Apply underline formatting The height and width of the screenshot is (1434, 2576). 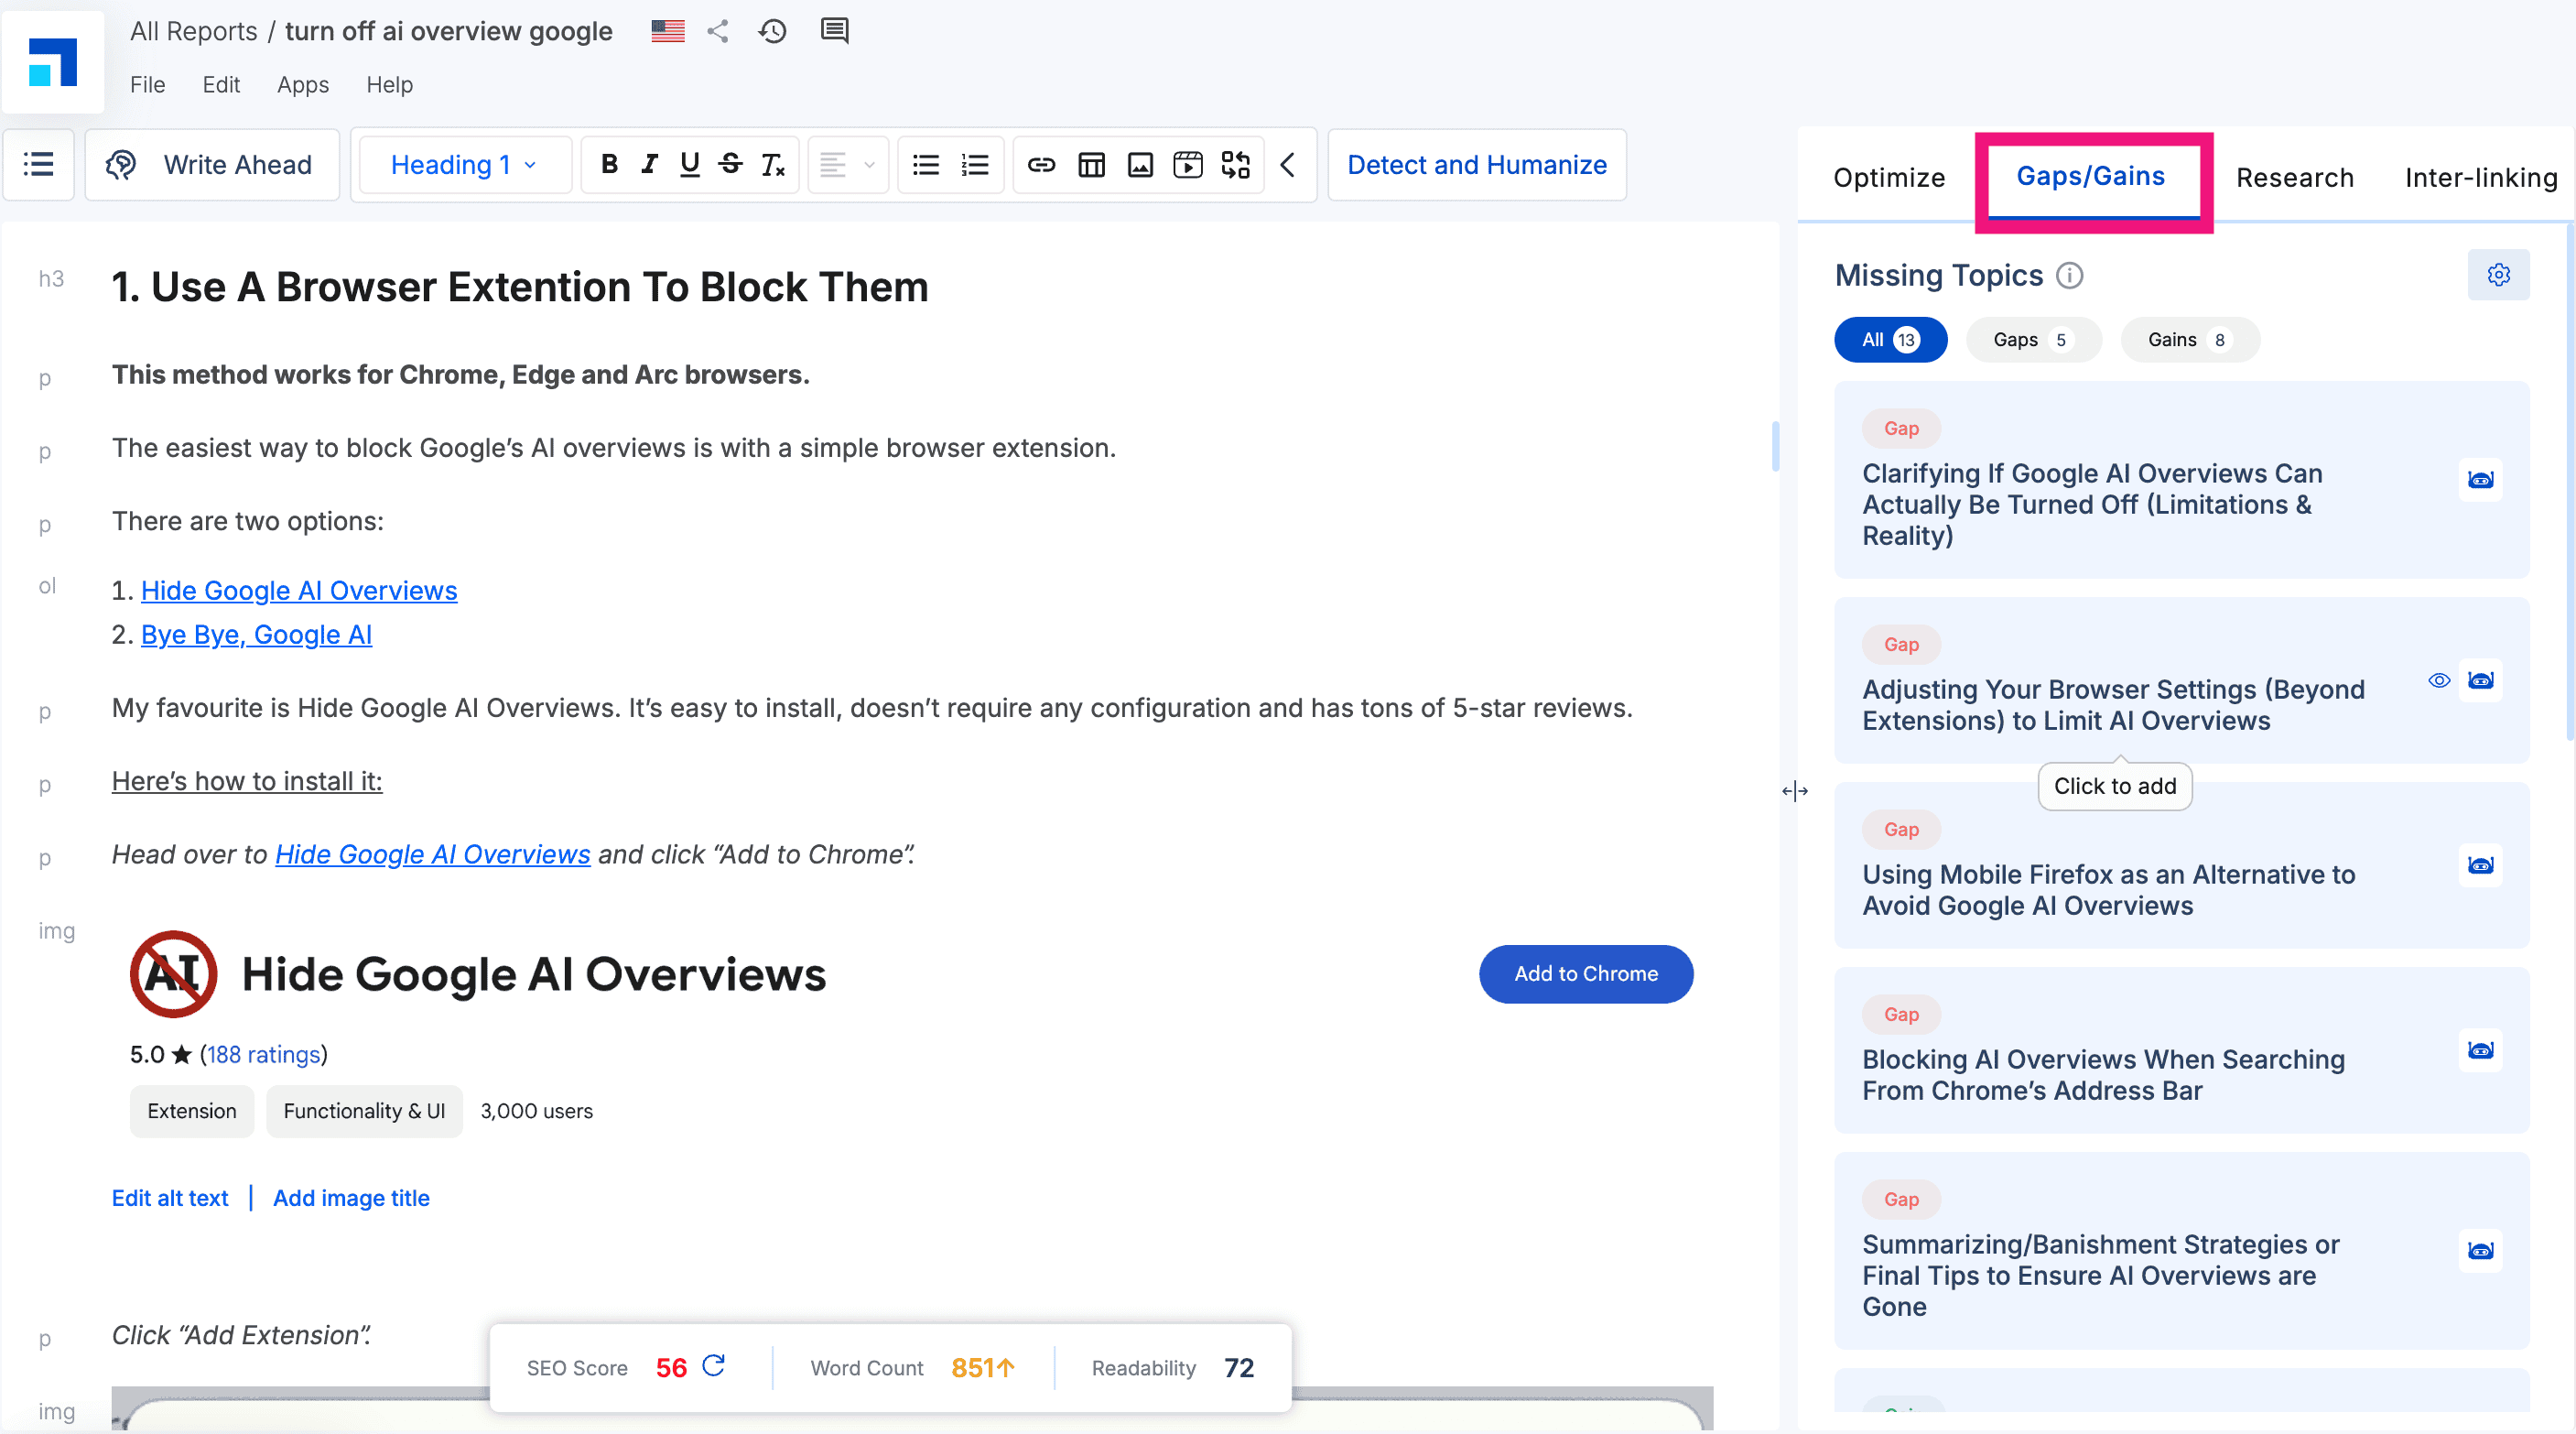pyautogui.click(x=689, y=164)
